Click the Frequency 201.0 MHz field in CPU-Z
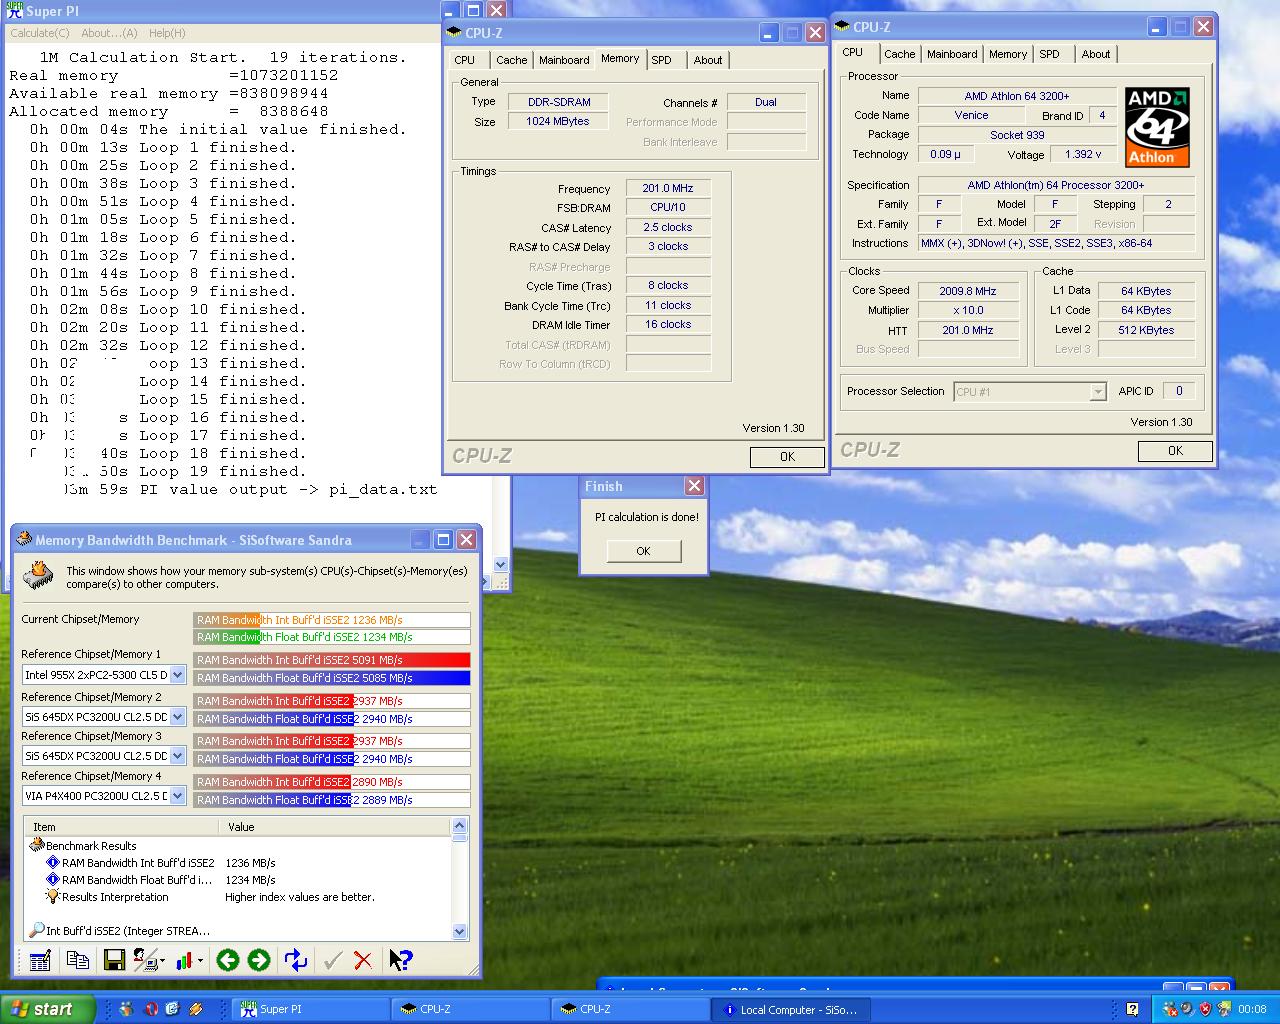 668,188
